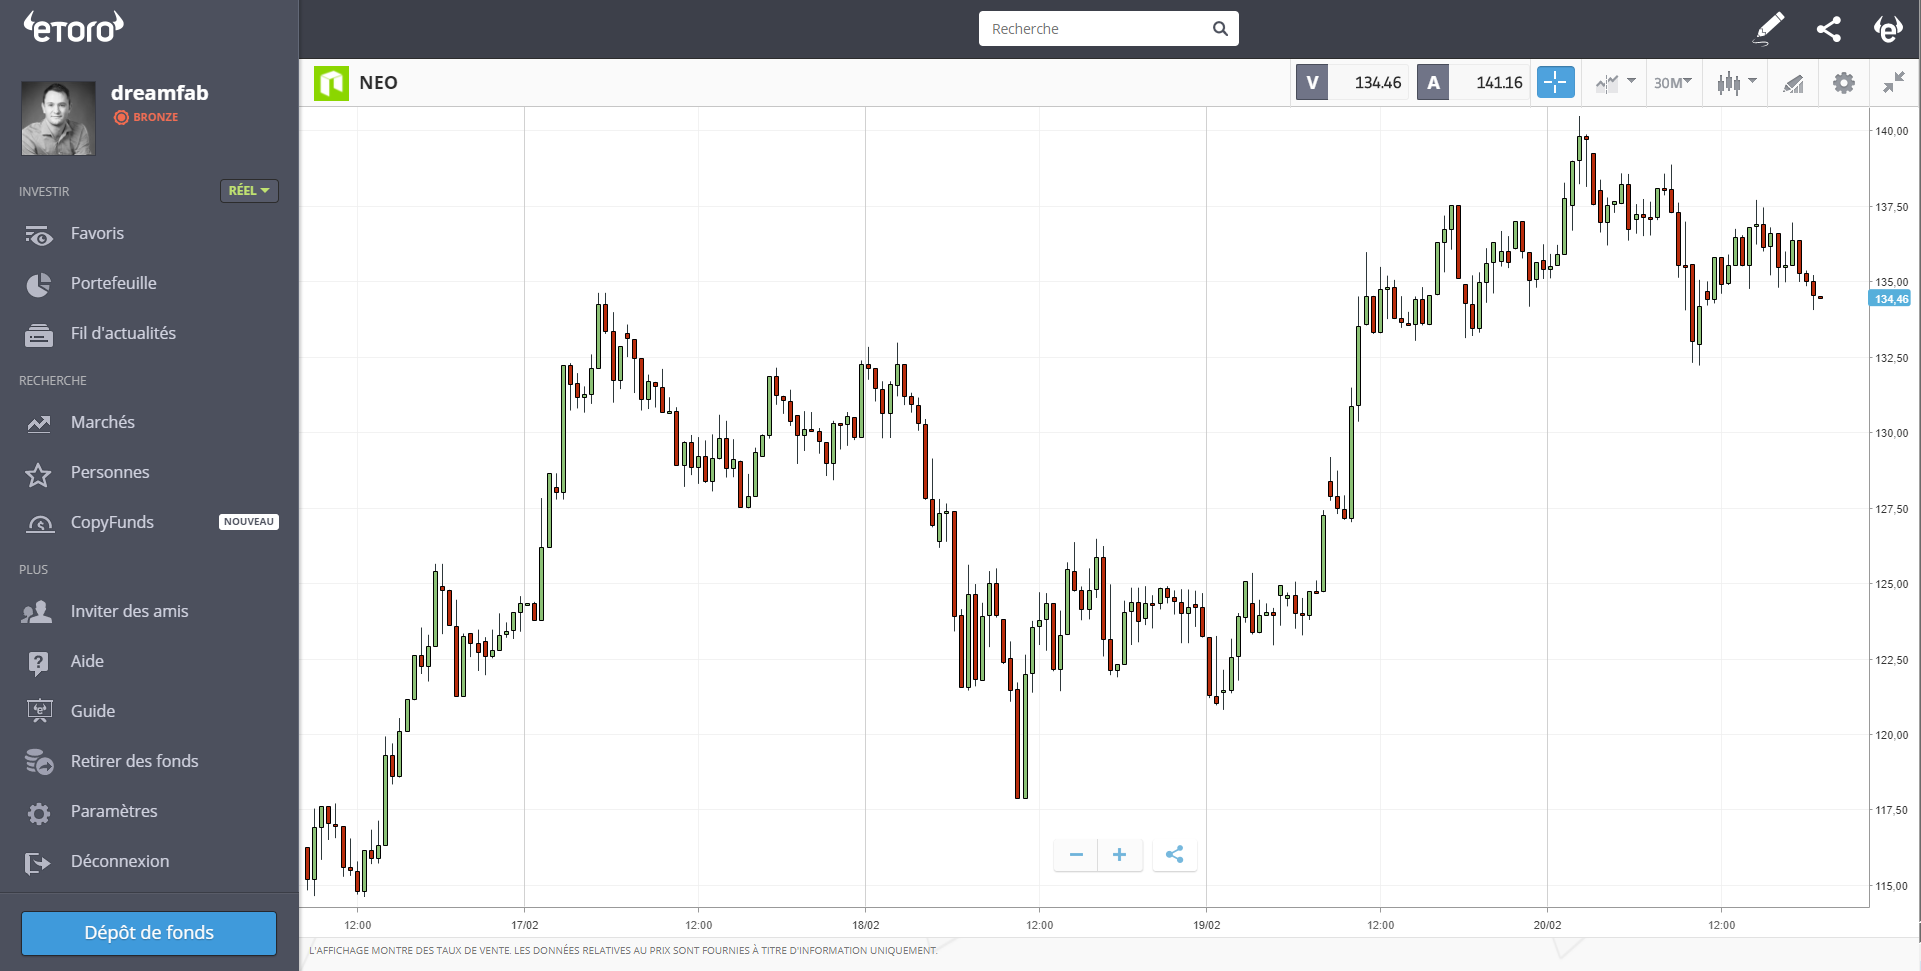
Task: Open the chart settings gear icon
Action: click(x=1843, y=83)
